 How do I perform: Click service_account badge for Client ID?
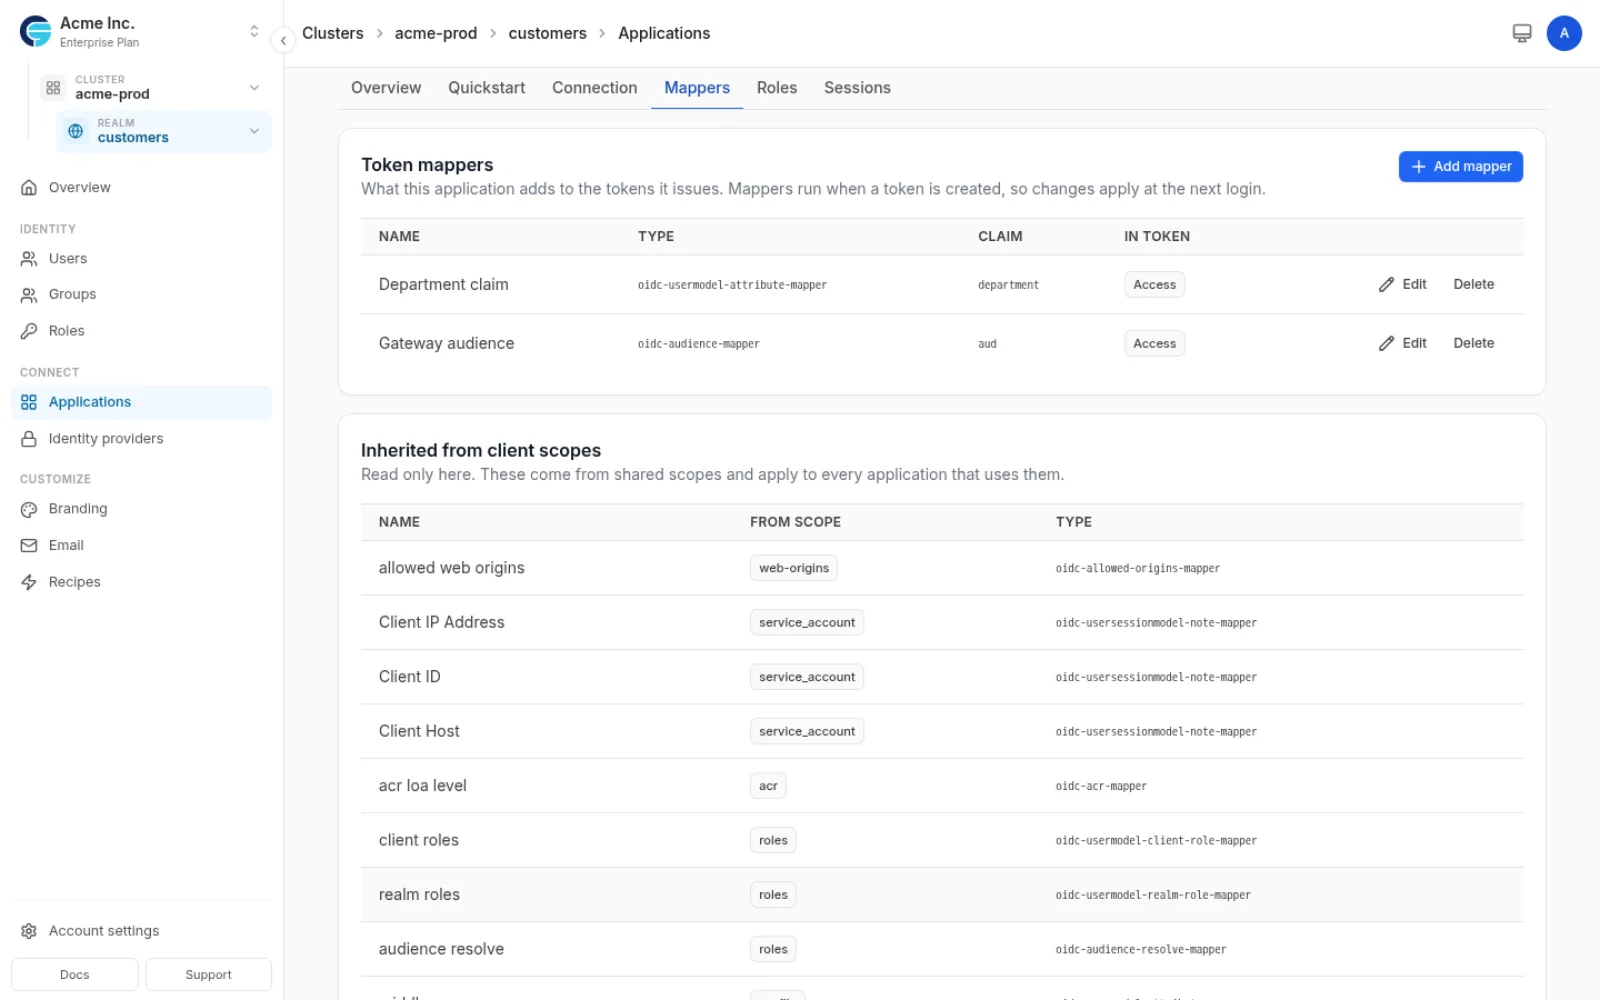click(x=807, y=677)
